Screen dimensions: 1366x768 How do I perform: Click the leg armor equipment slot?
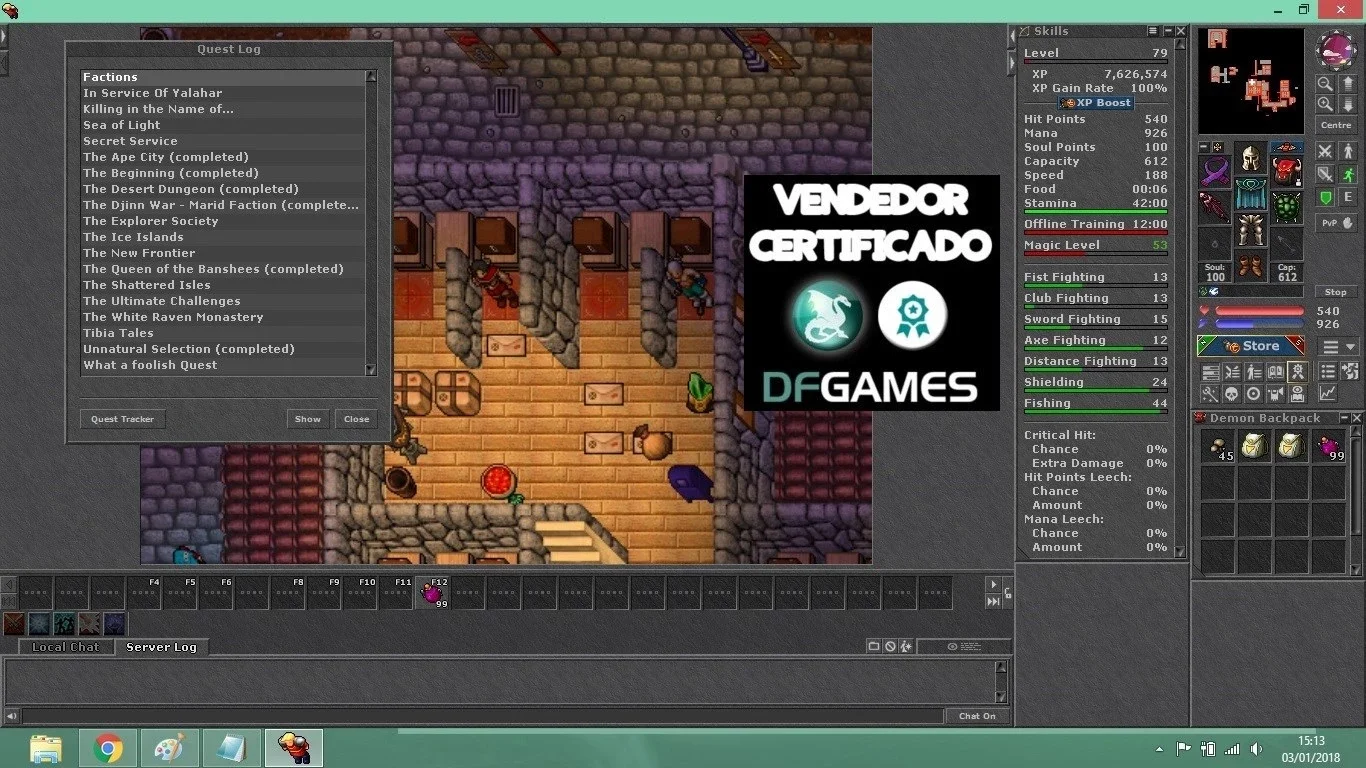(x=1250, y=231)
